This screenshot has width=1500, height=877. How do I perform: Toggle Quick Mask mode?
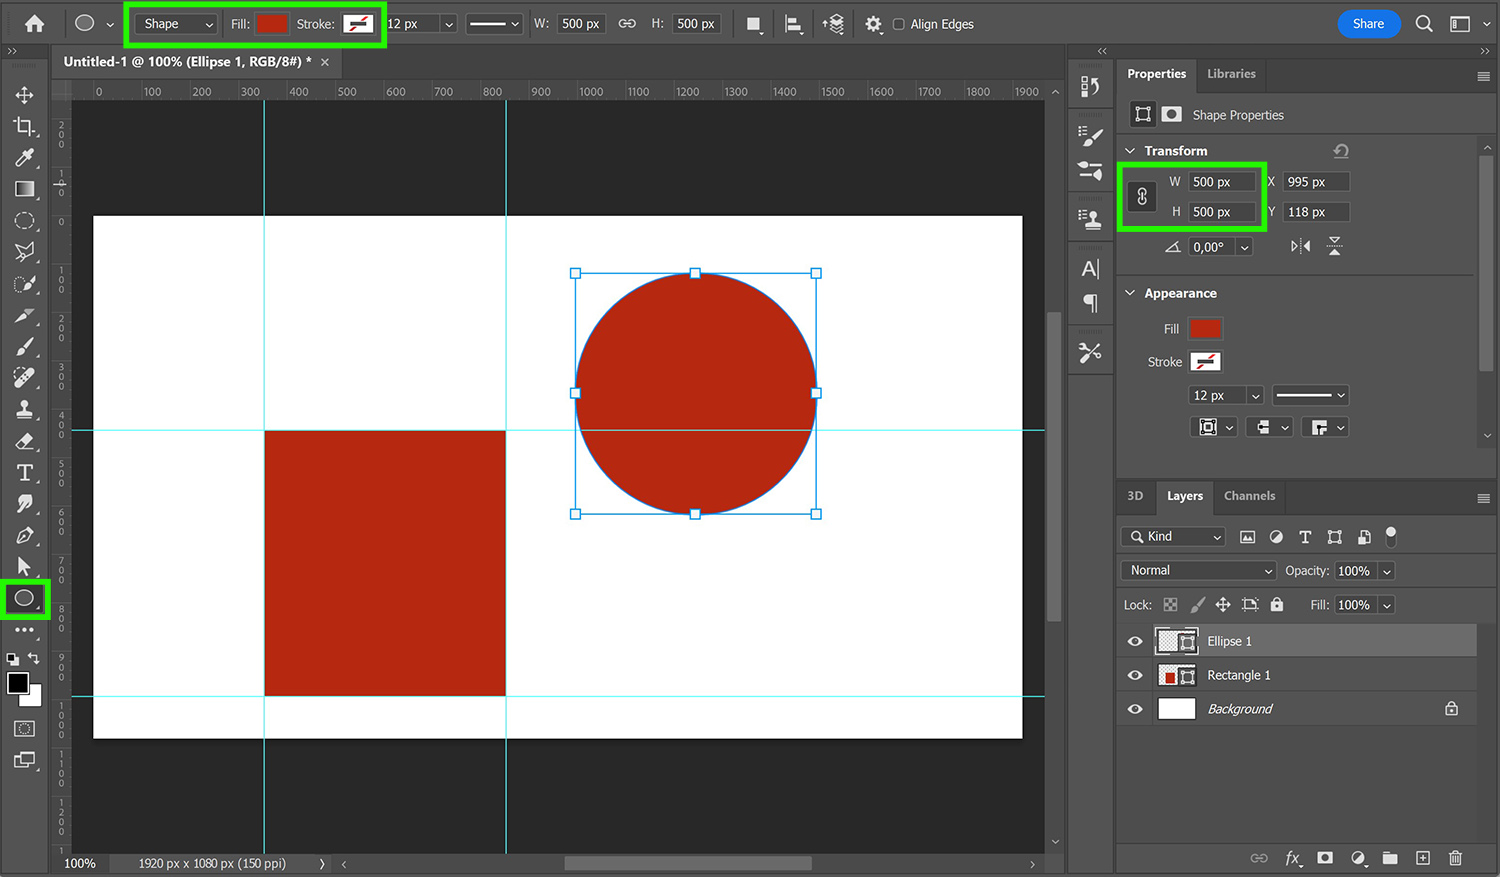pyautogui.click(x=24, y=729)
